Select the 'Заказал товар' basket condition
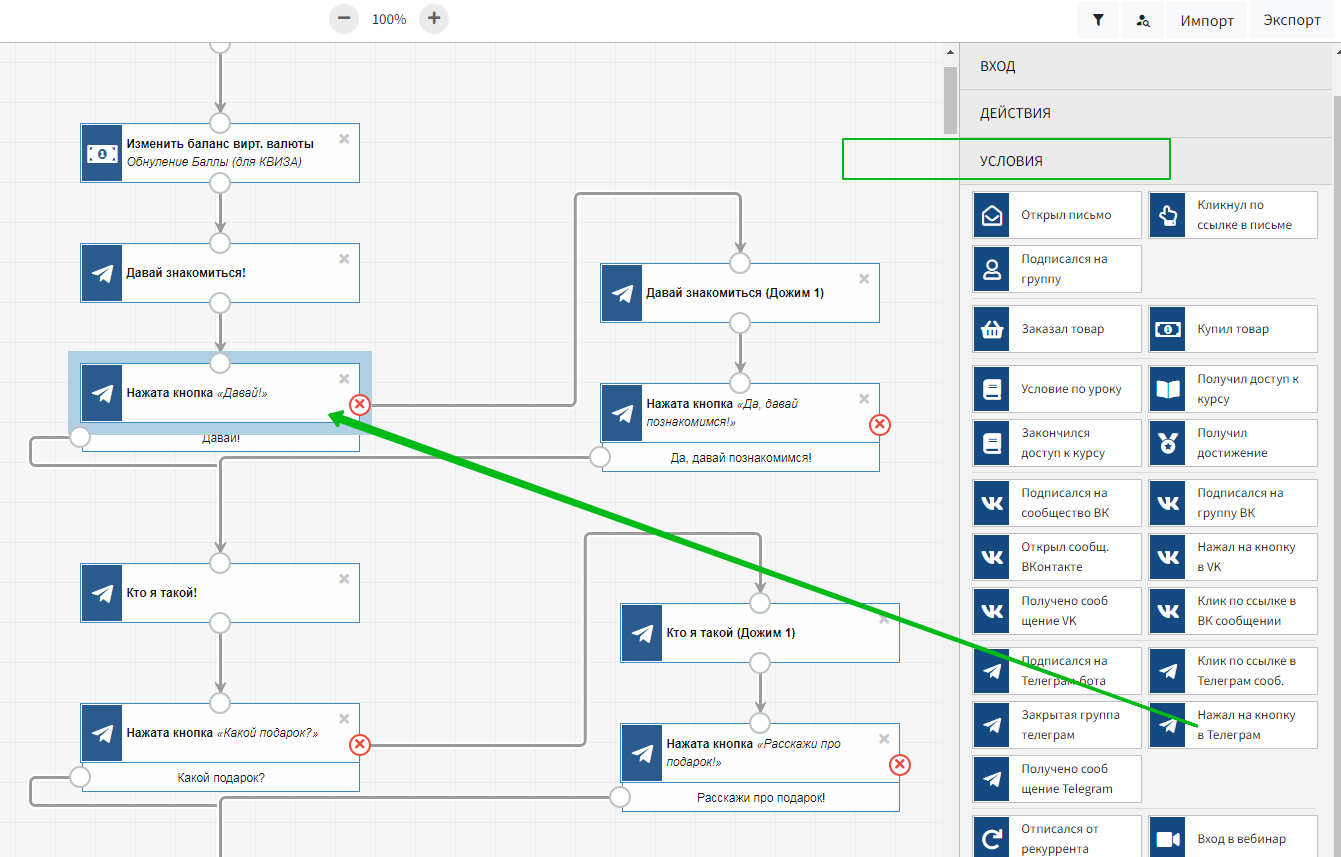1341x857 pixels. pyautogui.click(x=1056, y=329)
